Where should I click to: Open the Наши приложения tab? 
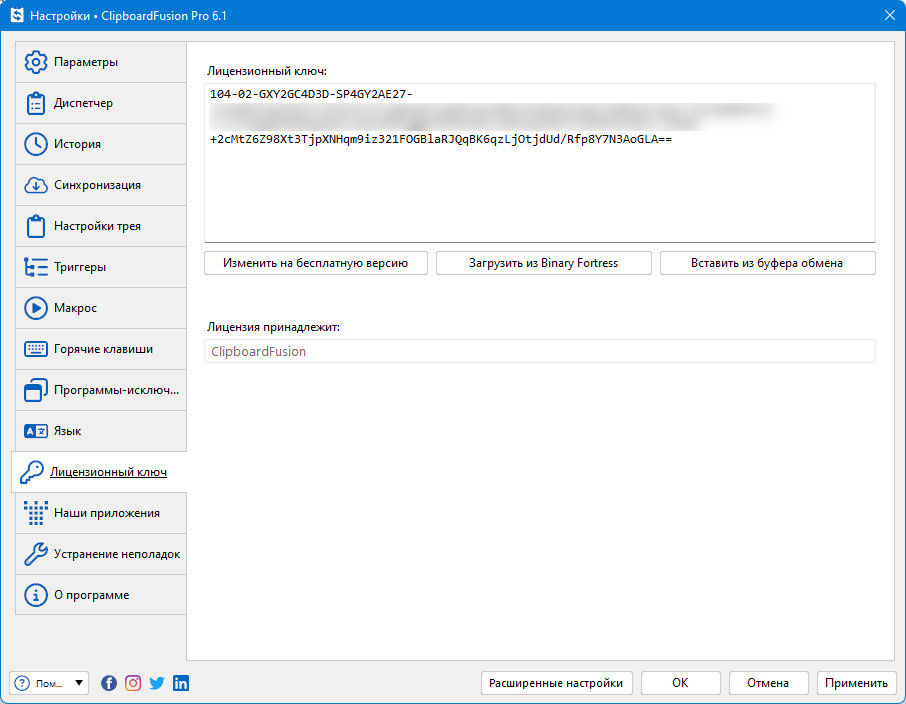tap(101, 513)
